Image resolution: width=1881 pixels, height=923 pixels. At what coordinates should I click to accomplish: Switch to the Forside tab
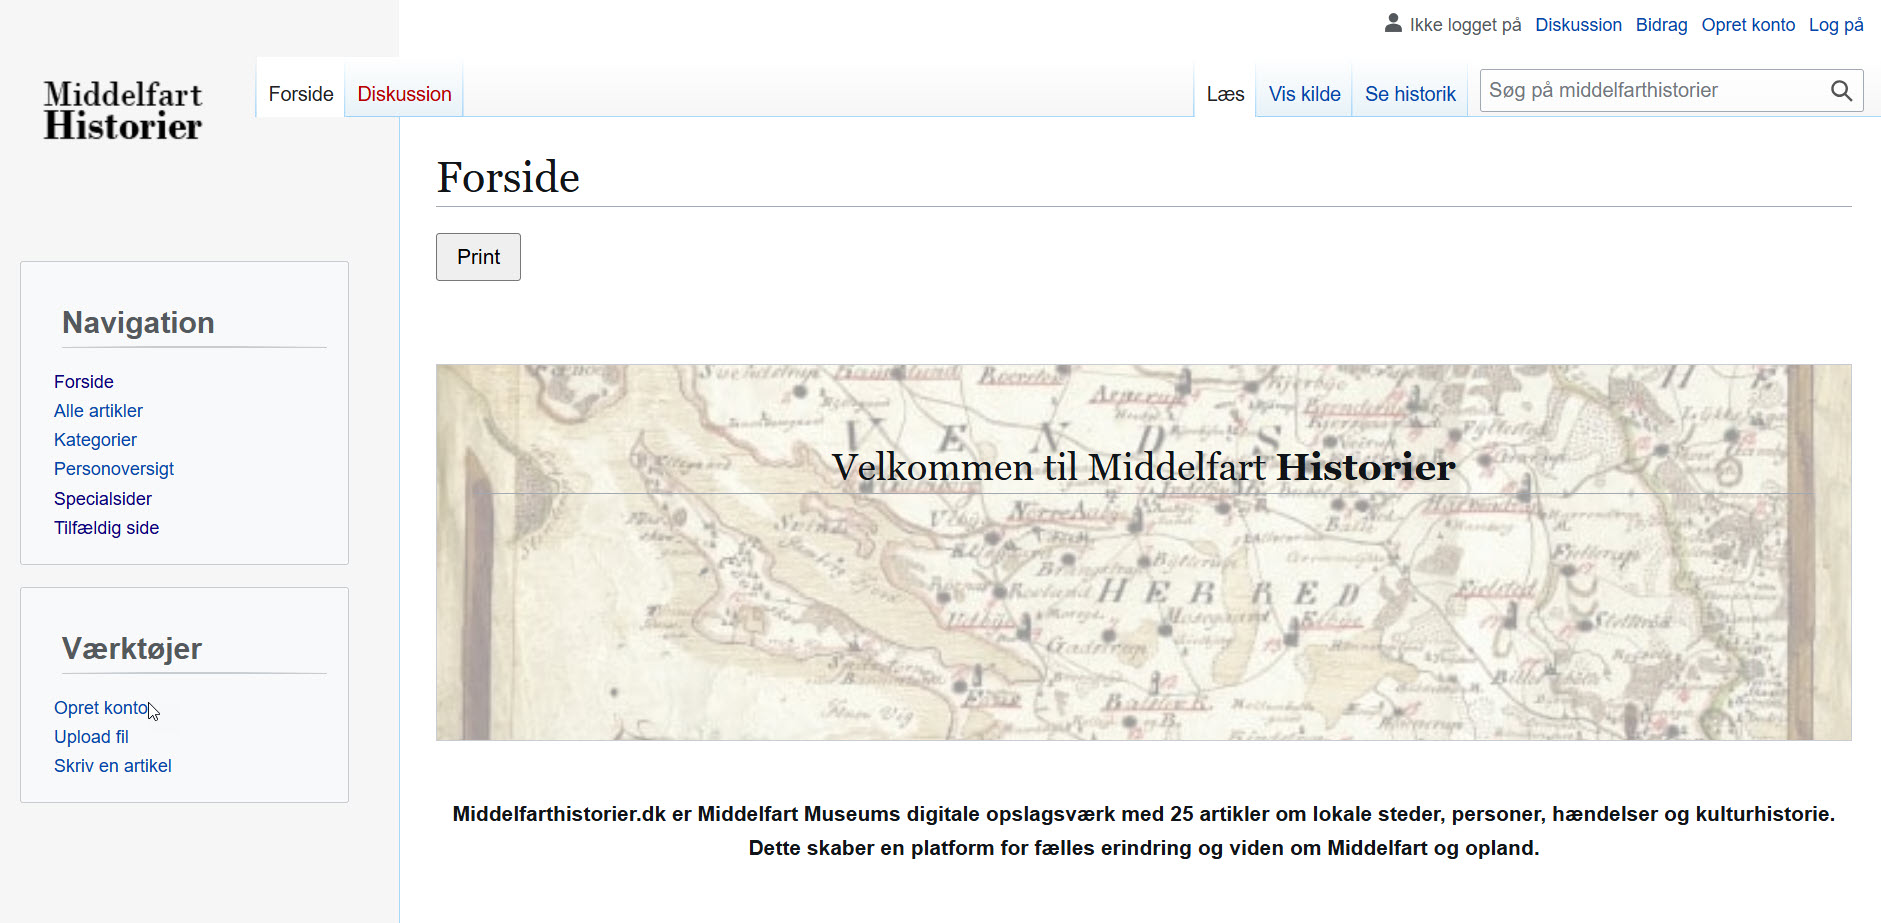pos(301,94)
